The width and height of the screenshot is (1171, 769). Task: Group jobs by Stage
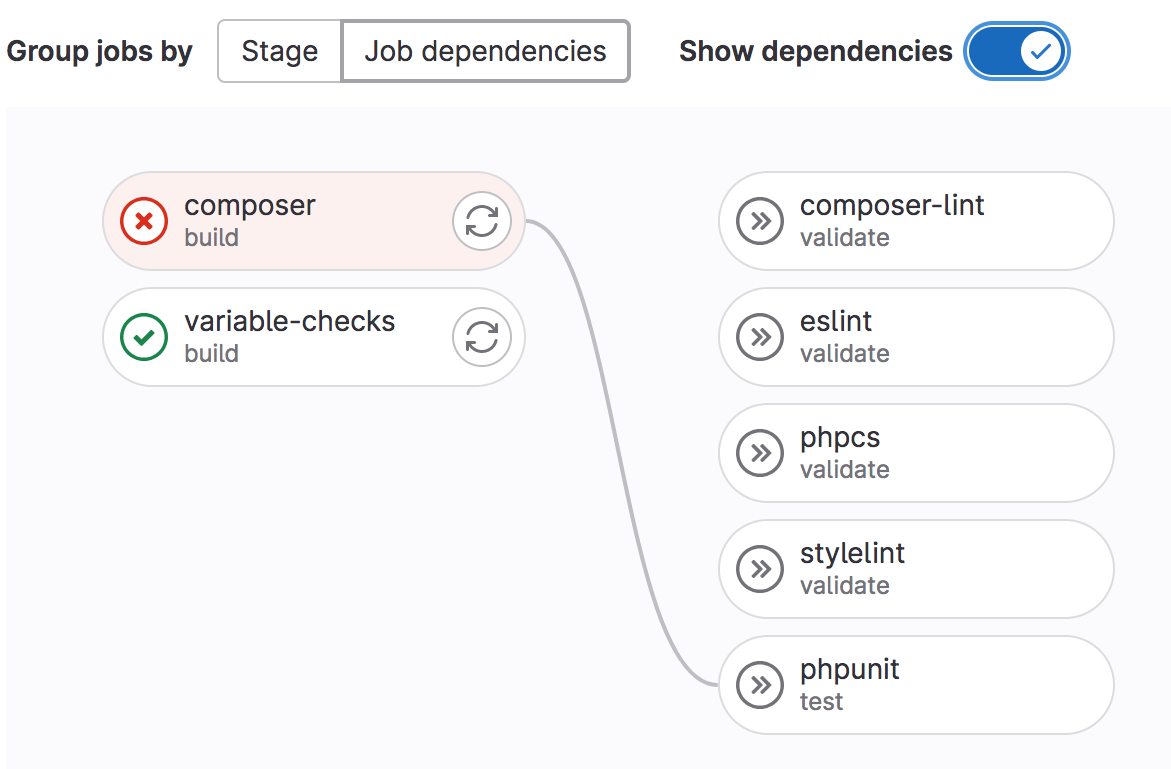point(280,51)
